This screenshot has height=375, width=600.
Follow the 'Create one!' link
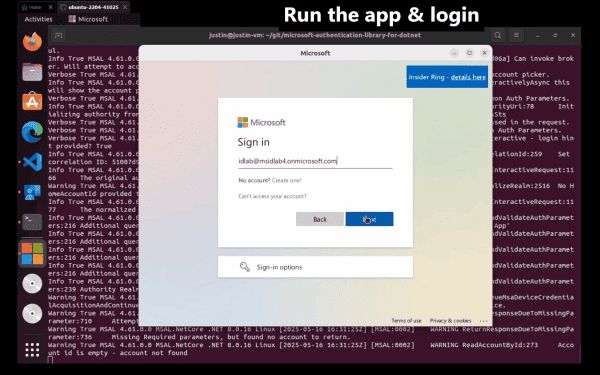(x=287, y=180)
